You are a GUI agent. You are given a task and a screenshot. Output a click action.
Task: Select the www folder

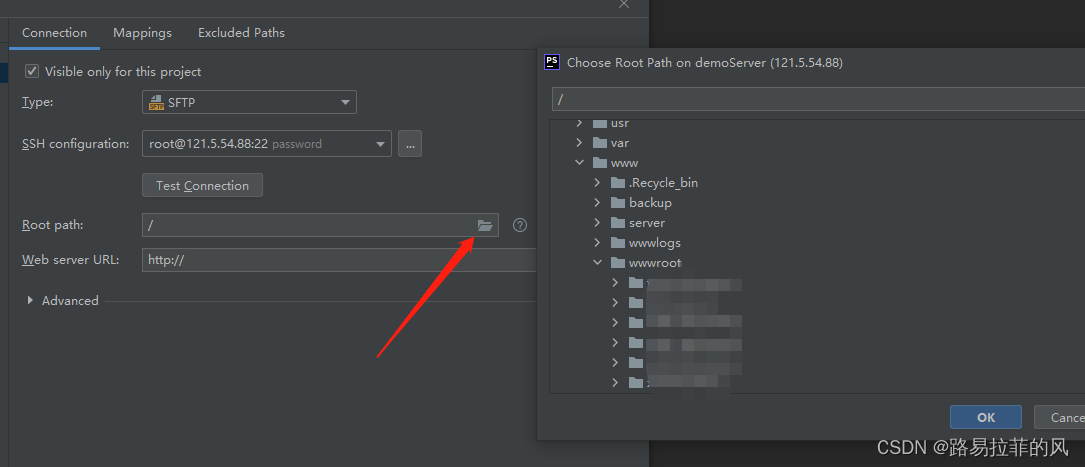tap(625, 163)
